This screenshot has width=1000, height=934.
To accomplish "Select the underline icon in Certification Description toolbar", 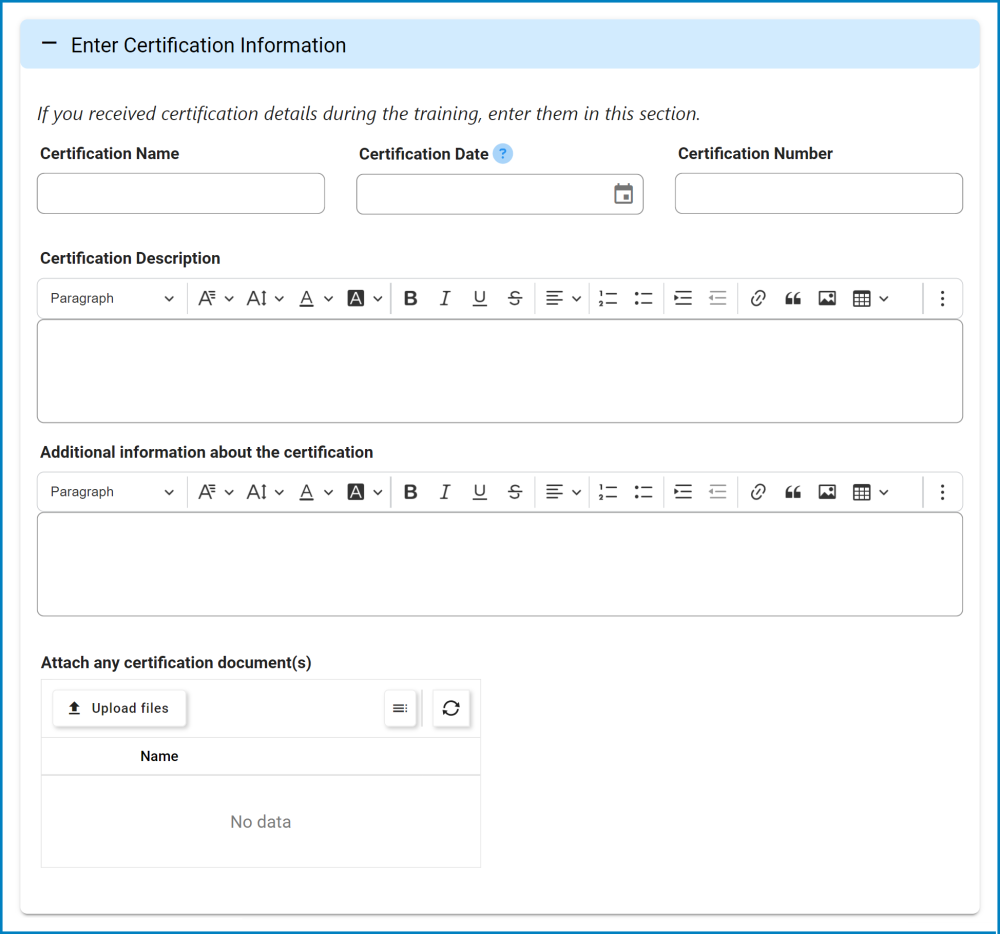I will [x=480, y=297].
